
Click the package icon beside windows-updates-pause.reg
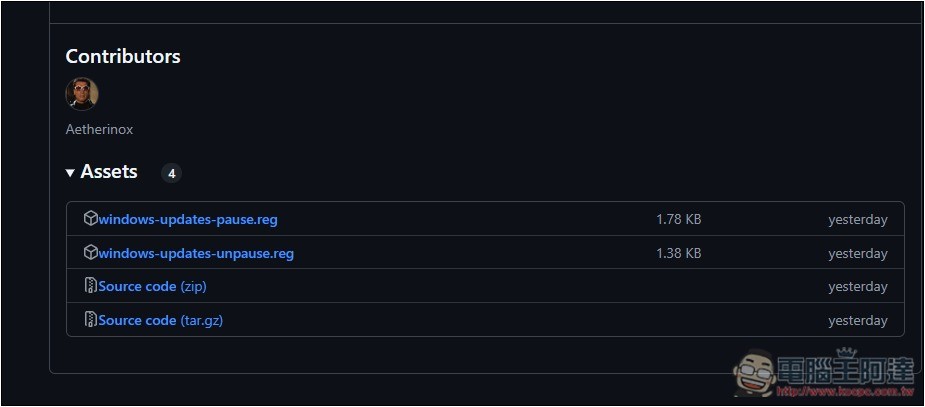90,219
